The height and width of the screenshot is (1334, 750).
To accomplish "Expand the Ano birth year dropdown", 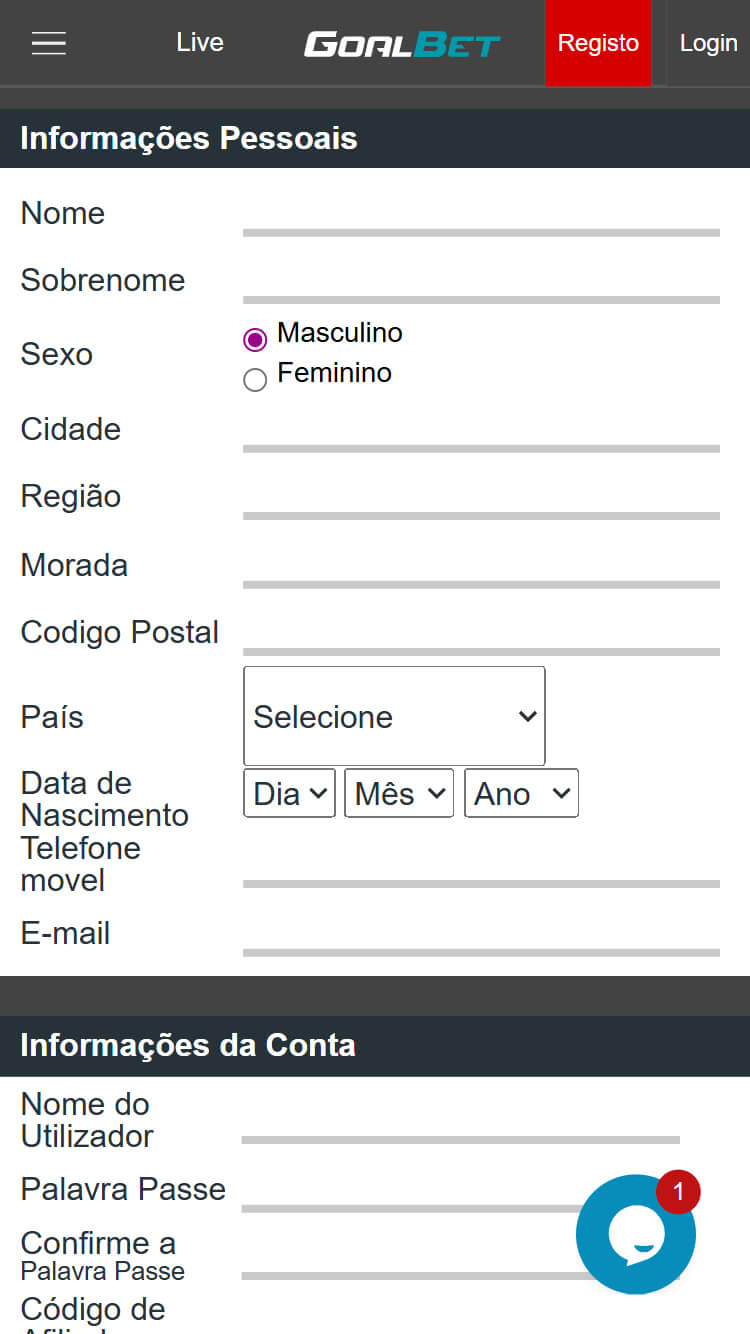I will click(x=521, y=793).
